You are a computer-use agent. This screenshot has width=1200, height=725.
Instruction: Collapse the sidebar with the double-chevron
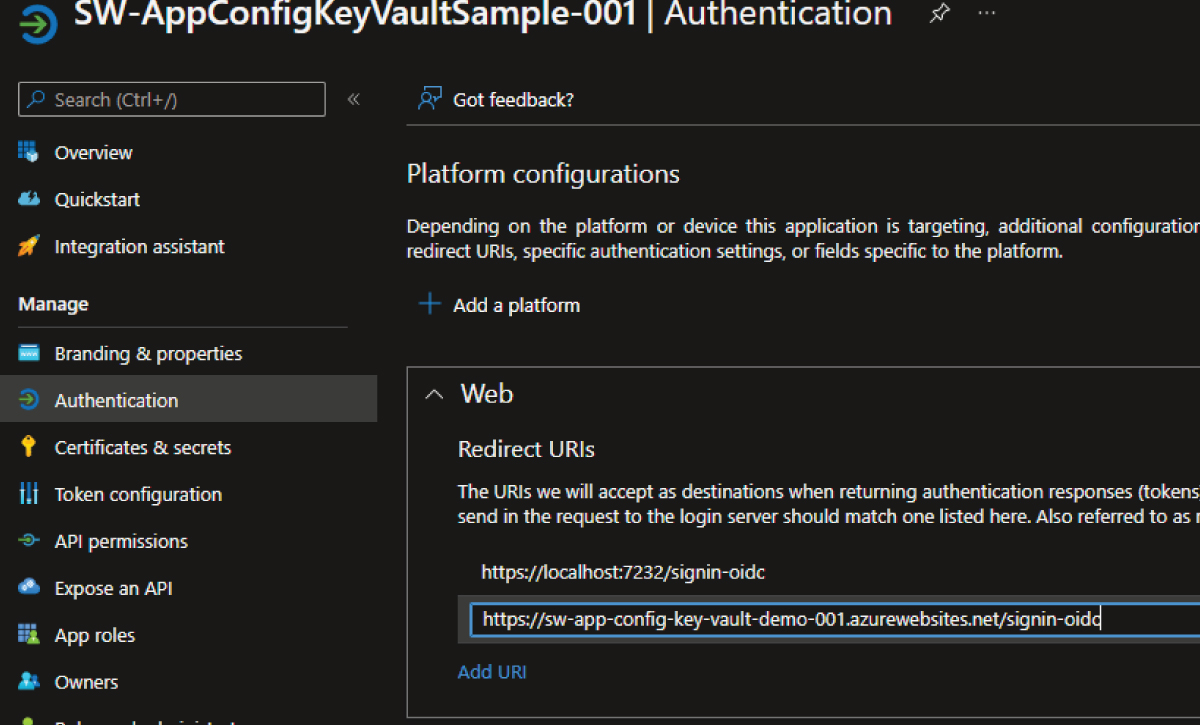pos(353,99)
